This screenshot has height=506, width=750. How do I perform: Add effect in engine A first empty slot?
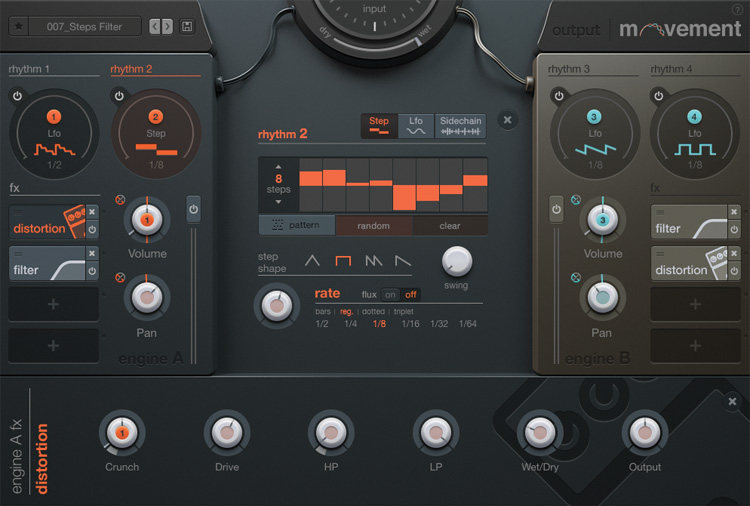[54, 304]
